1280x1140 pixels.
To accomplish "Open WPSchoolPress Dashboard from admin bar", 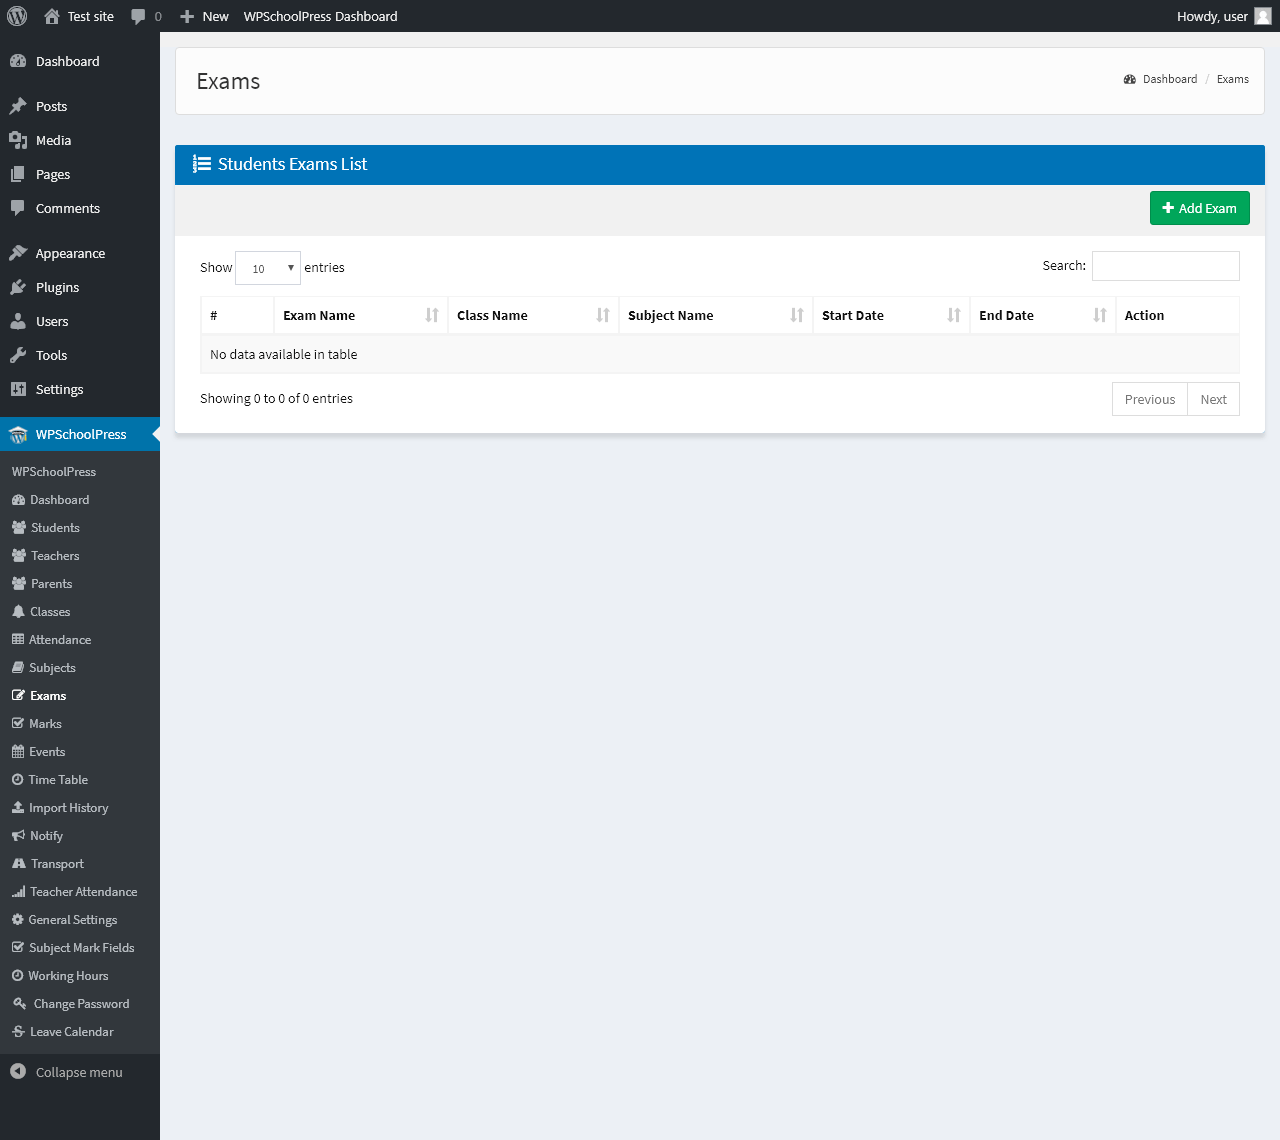I will click(x=320, y=16).
